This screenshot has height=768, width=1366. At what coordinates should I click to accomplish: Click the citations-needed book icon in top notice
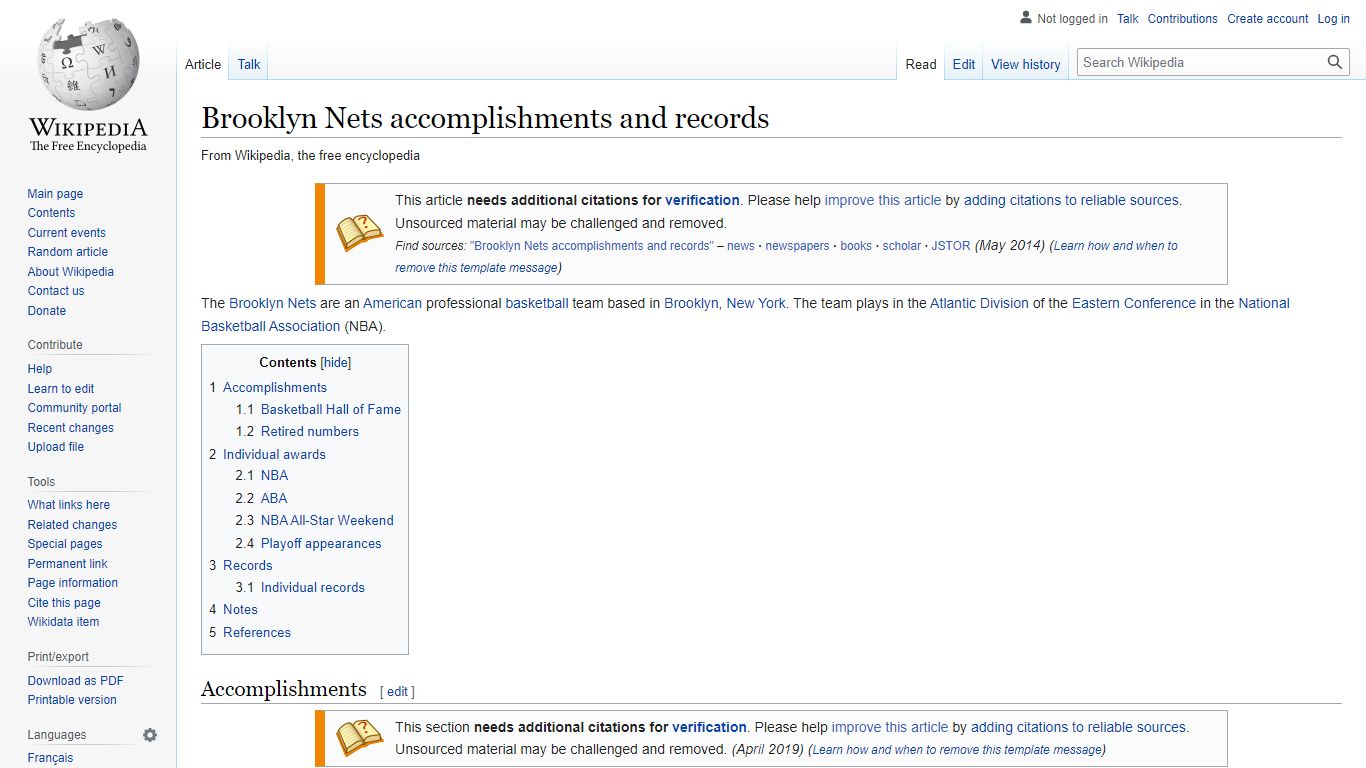359,233
